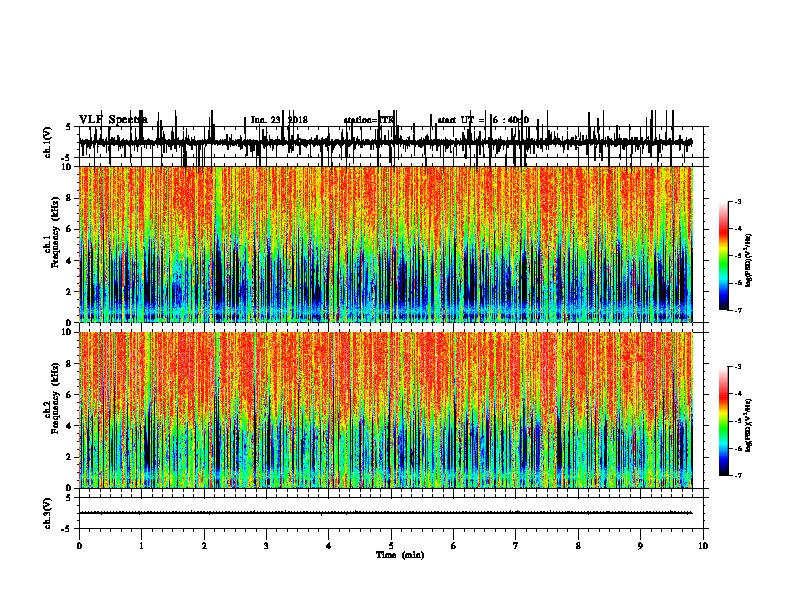Click time axis tick label 9
792x612 pixels.
tap(640, 546)
